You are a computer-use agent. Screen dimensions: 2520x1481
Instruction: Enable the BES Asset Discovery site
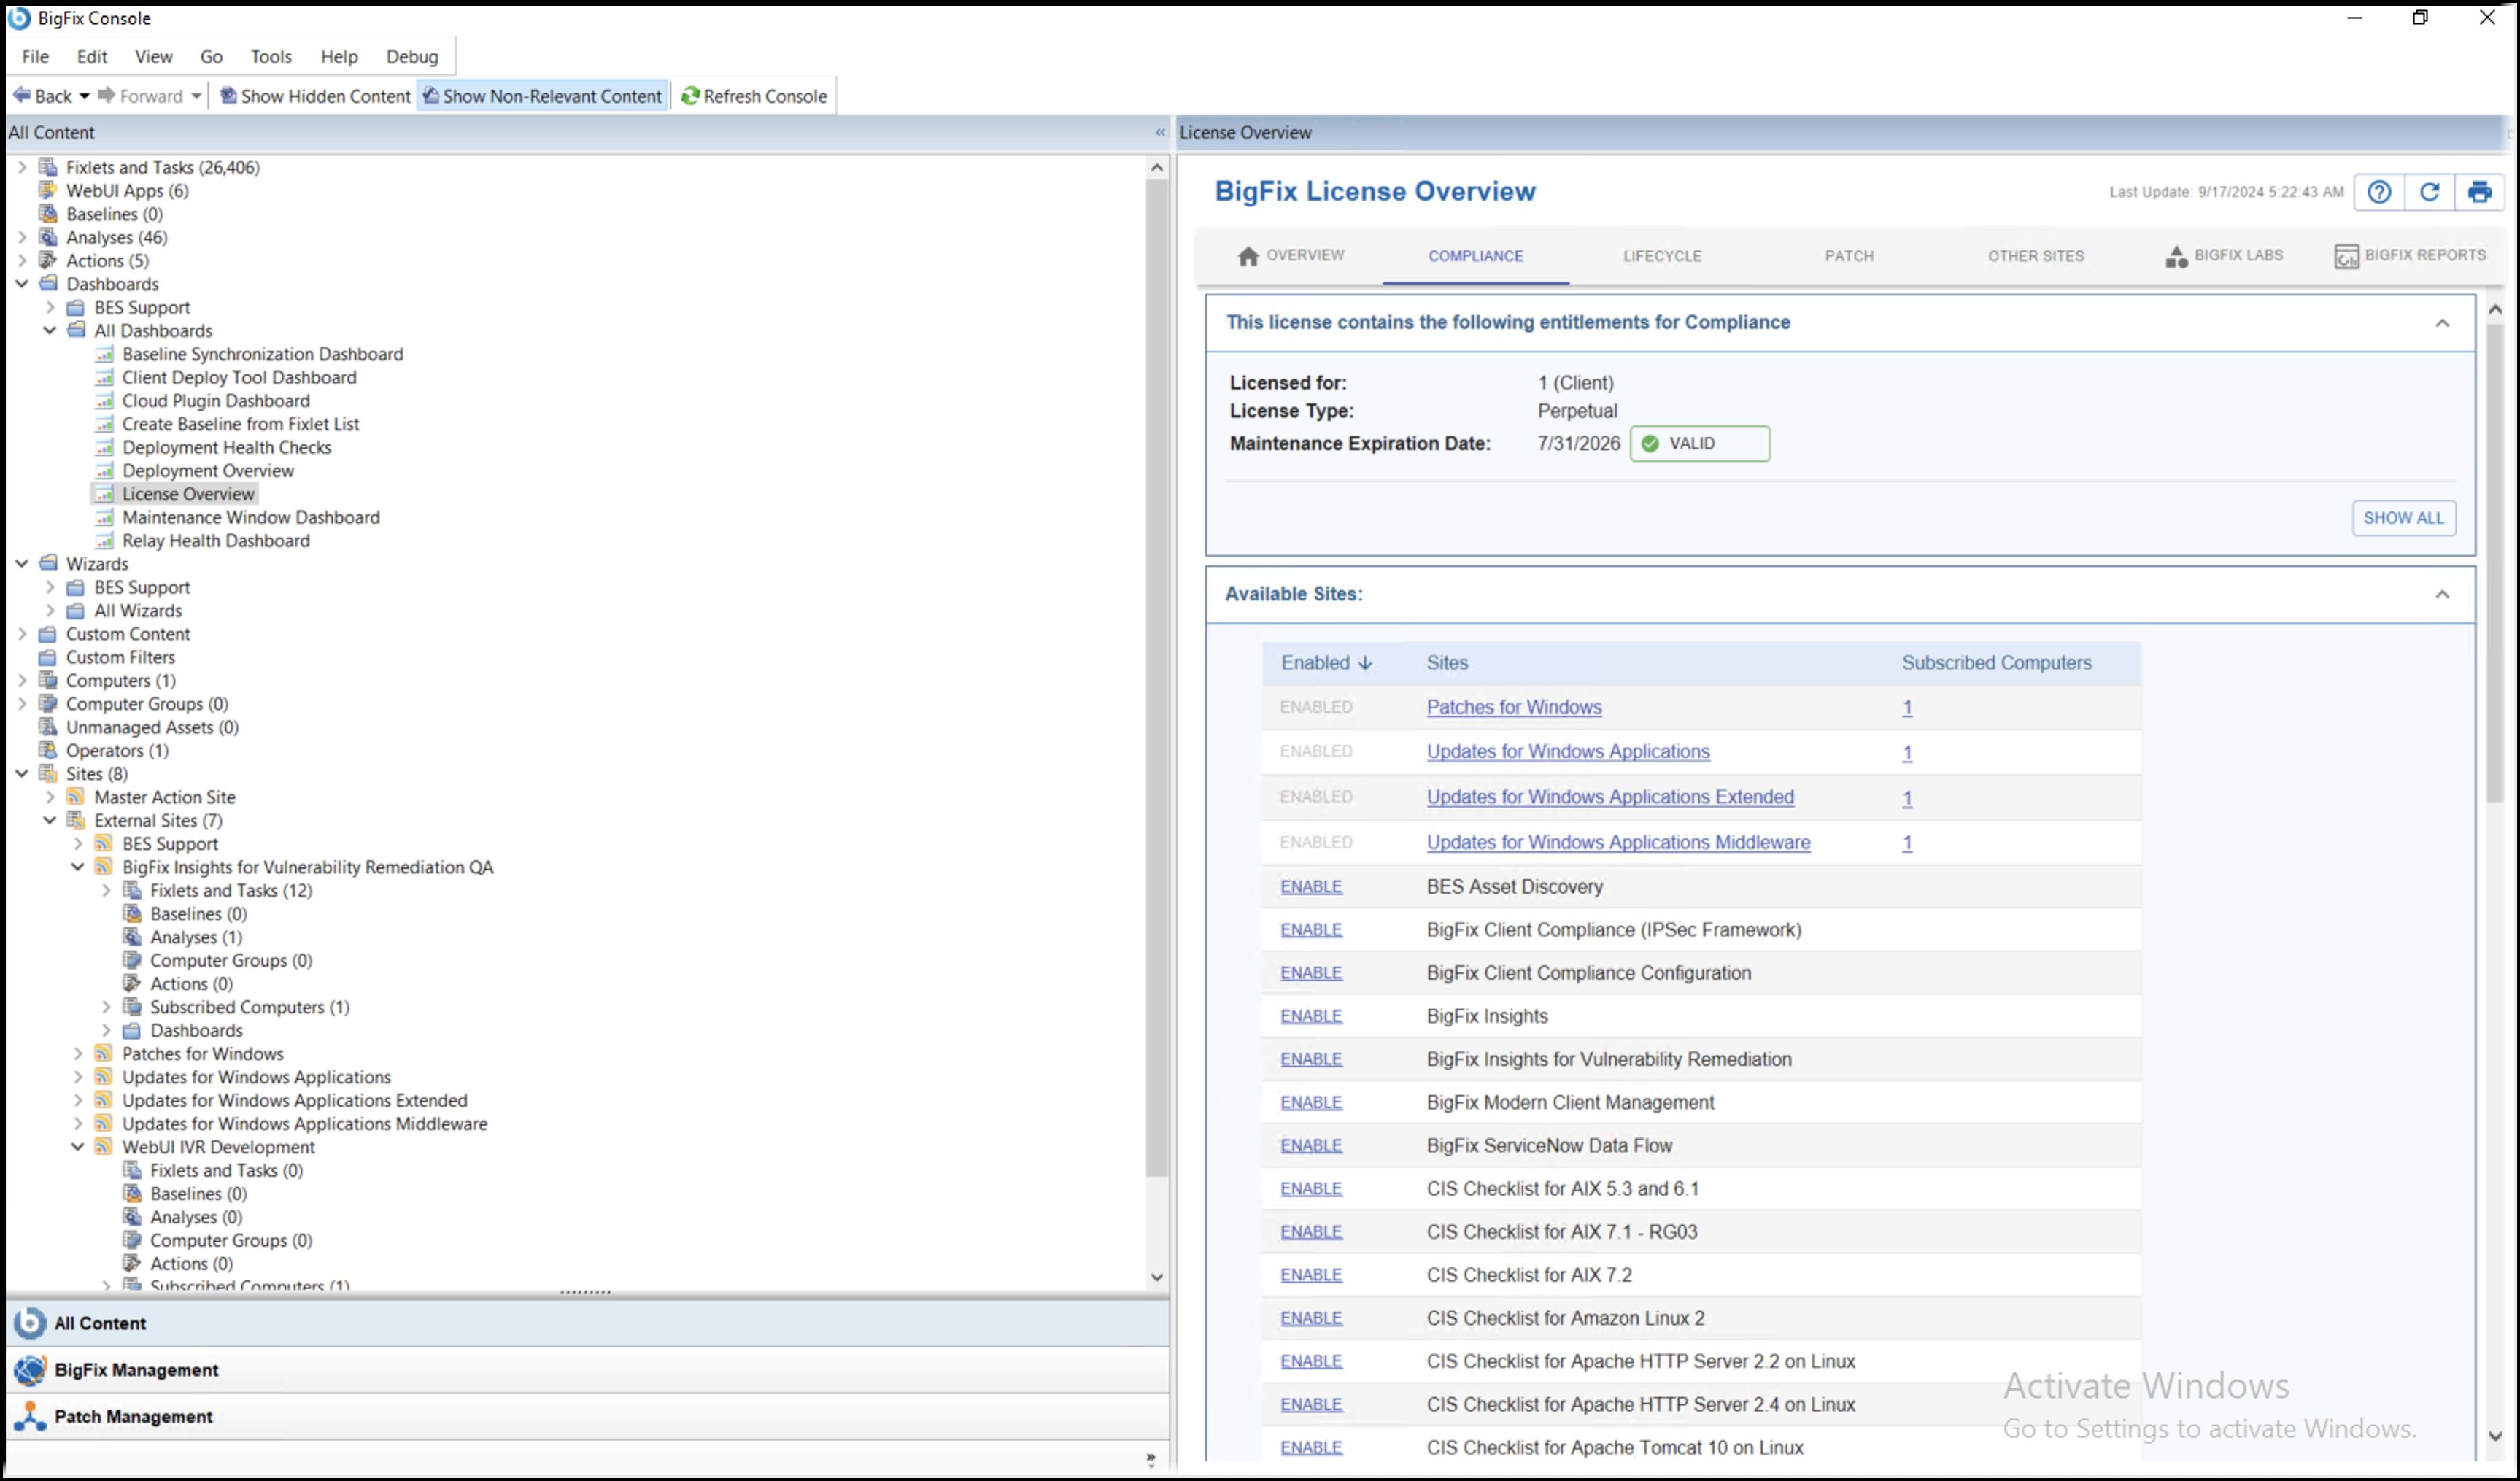tap(1311, 887)
